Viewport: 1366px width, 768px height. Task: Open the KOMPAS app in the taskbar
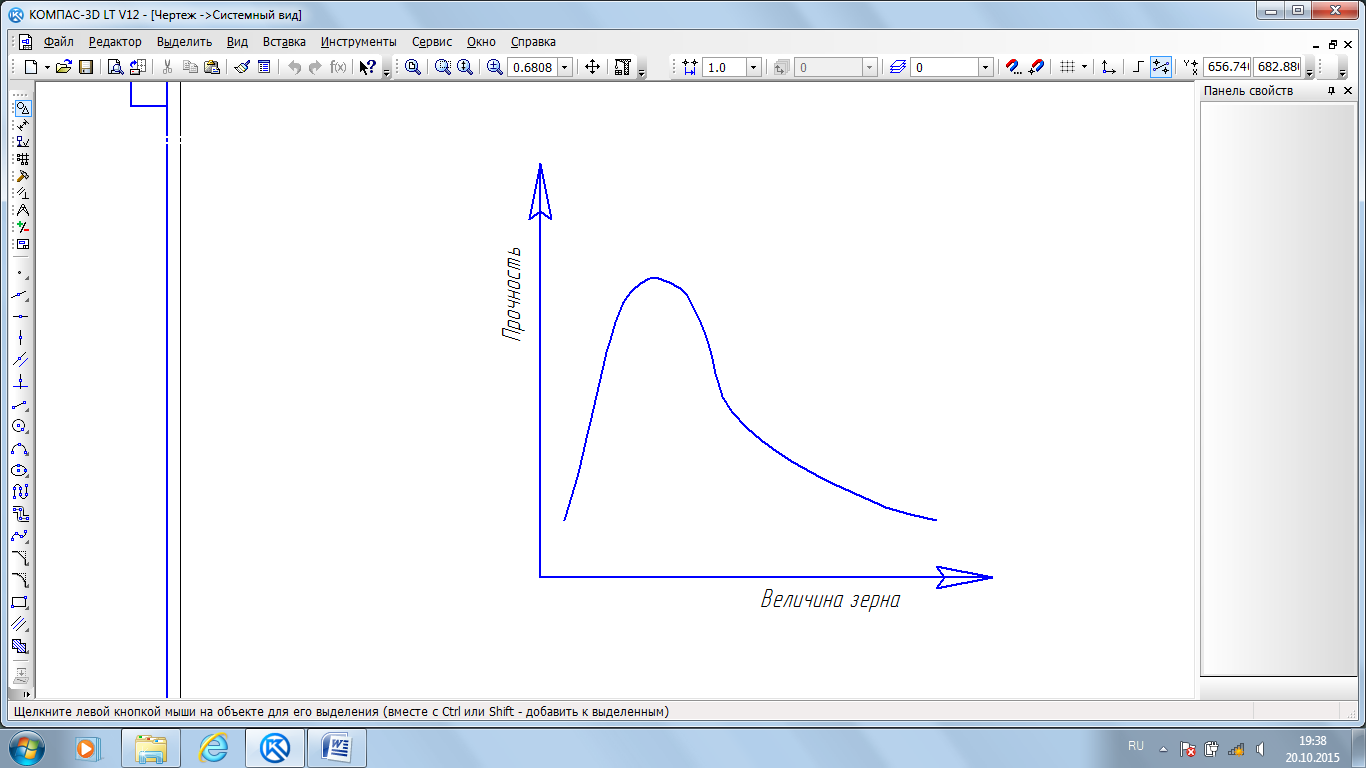[x=276, y=748]
